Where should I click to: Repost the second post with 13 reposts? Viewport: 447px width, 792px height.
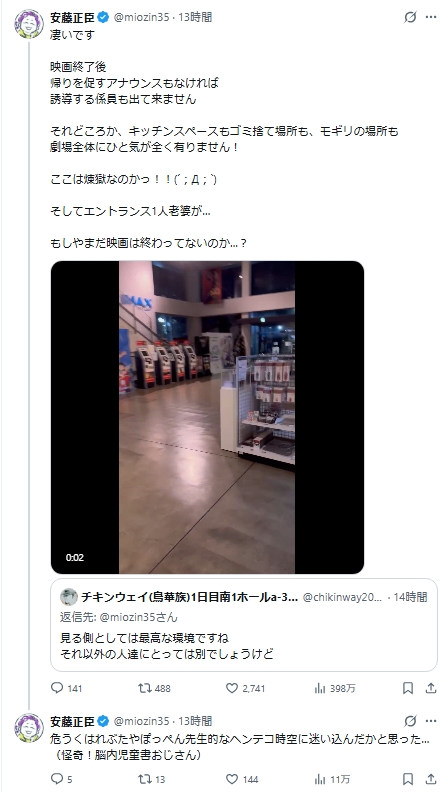[152, 779]
